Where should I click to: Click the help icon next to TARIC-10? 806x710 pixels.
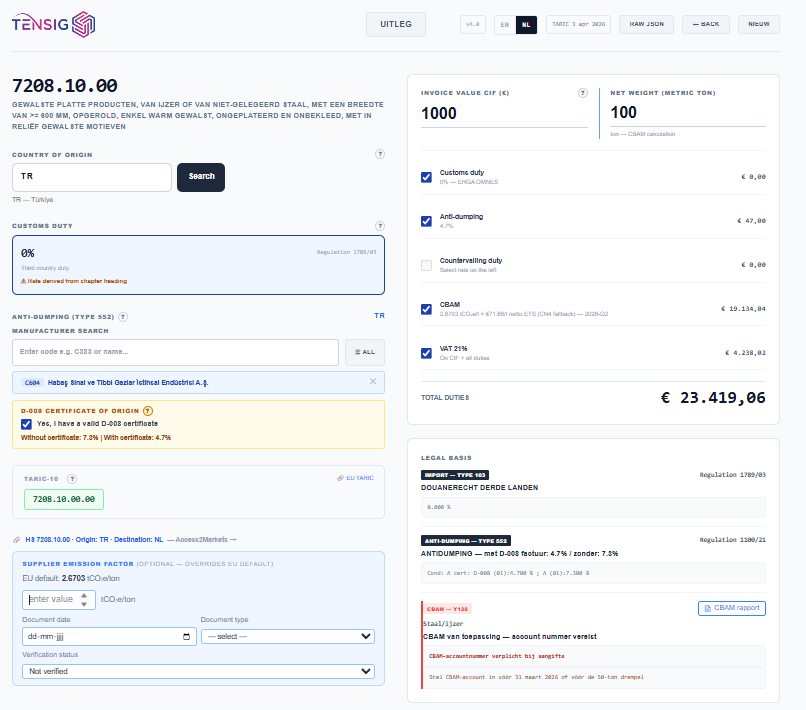click(x=70, y=479)
